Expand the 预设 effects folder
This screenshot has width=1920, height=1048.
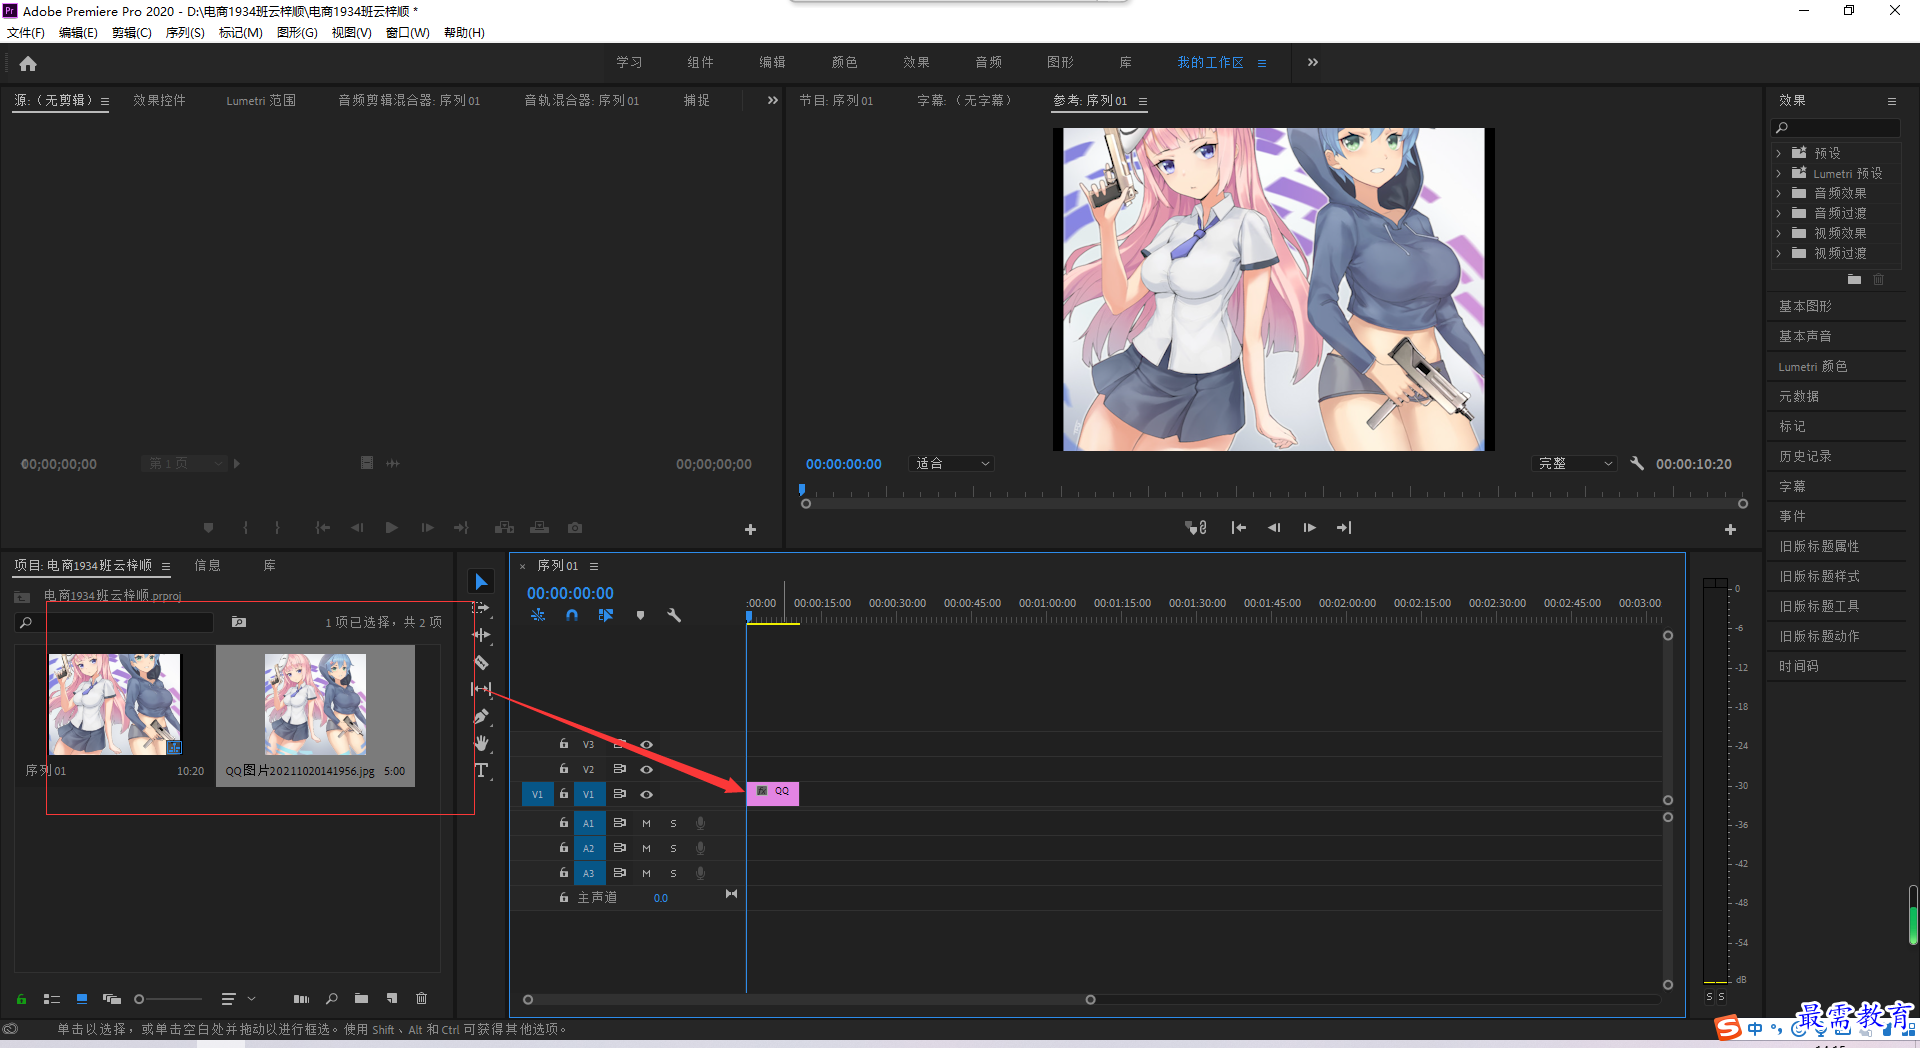[1779, 153]
